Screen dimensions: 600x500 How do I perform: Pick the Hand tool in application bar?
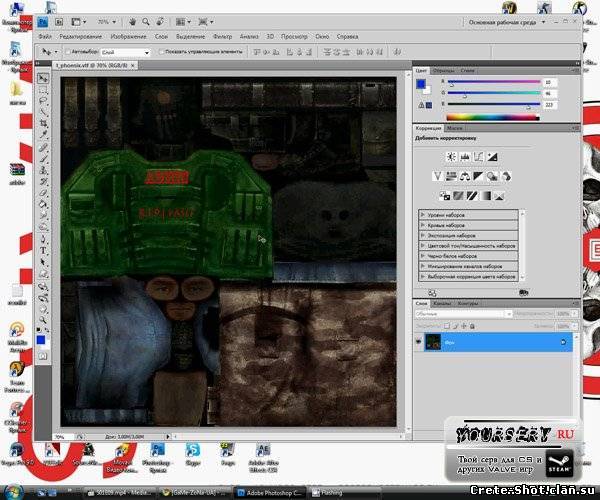tap(132, 22)
